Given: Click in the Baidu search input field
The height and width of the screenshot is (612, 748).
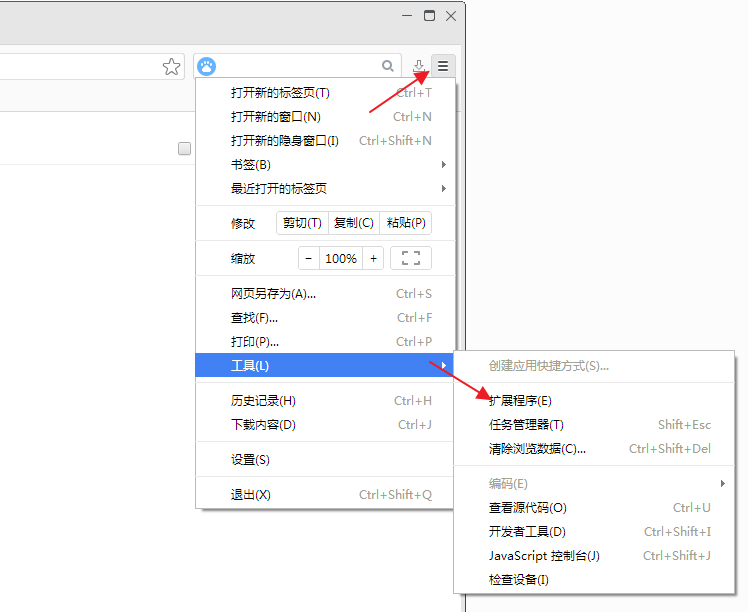Looking at the screenshot, I should [298, 66].
